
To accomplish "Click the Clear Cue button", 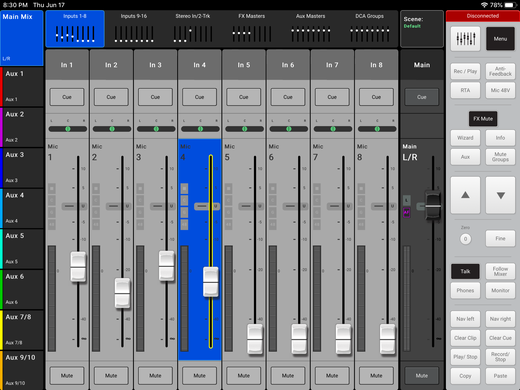I will pos(500,338).
